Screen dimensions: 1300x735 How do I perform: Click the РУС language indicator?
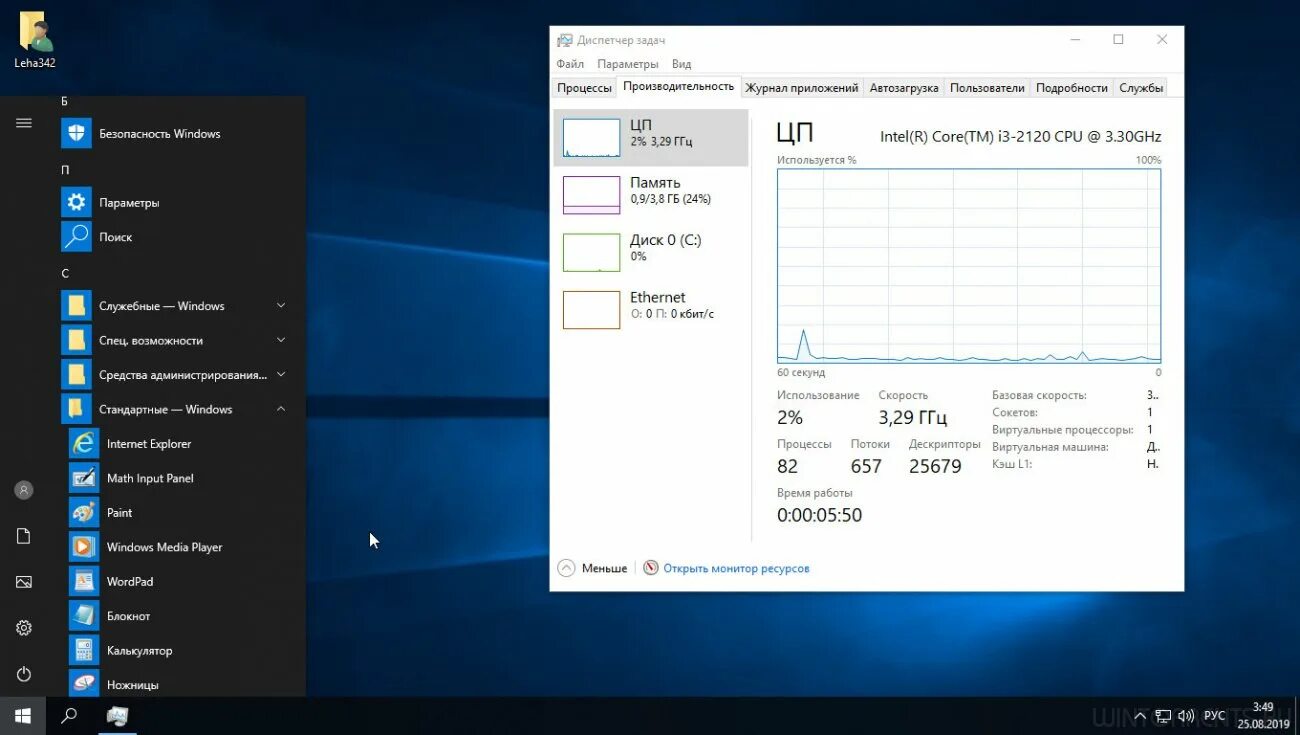1214,716
